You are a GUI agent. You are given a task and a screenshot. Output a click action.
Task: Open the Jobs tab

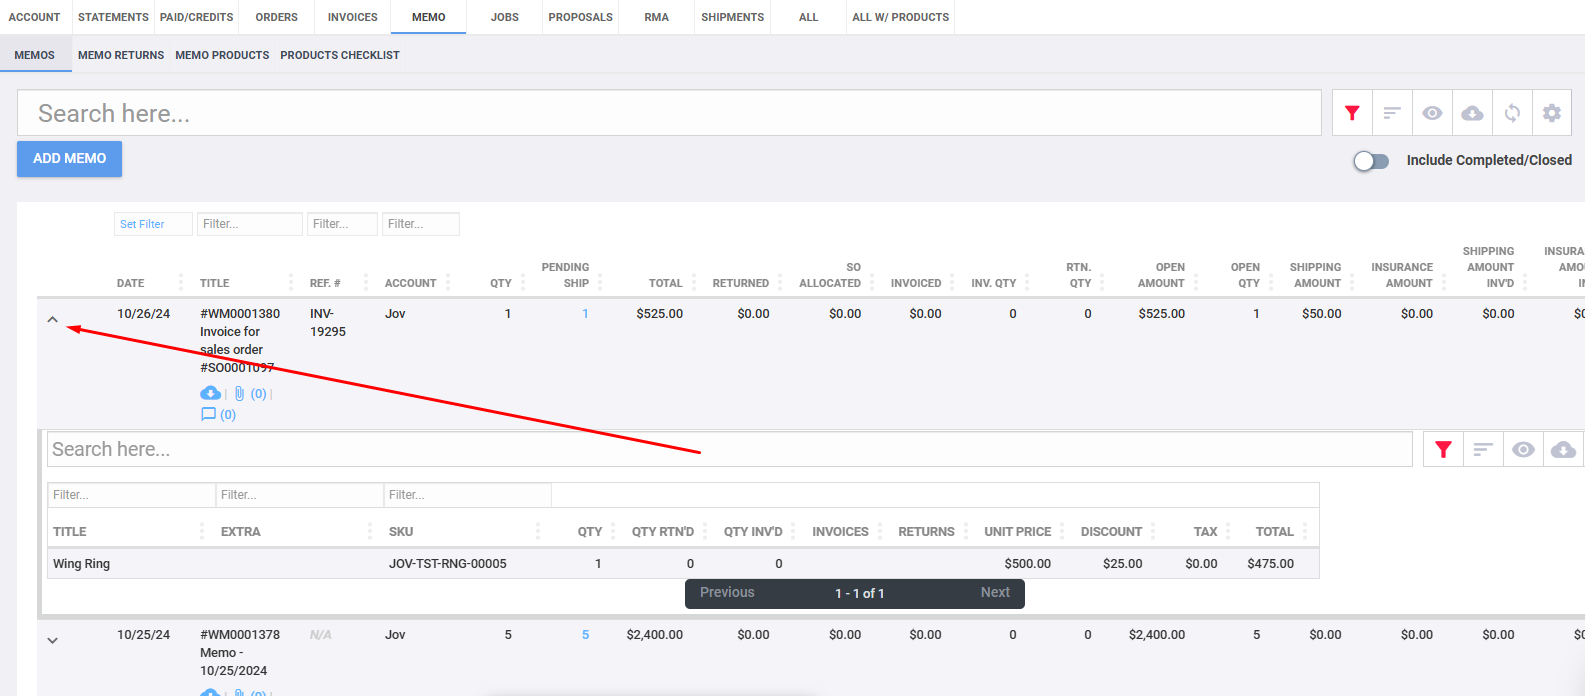point(505,17)
